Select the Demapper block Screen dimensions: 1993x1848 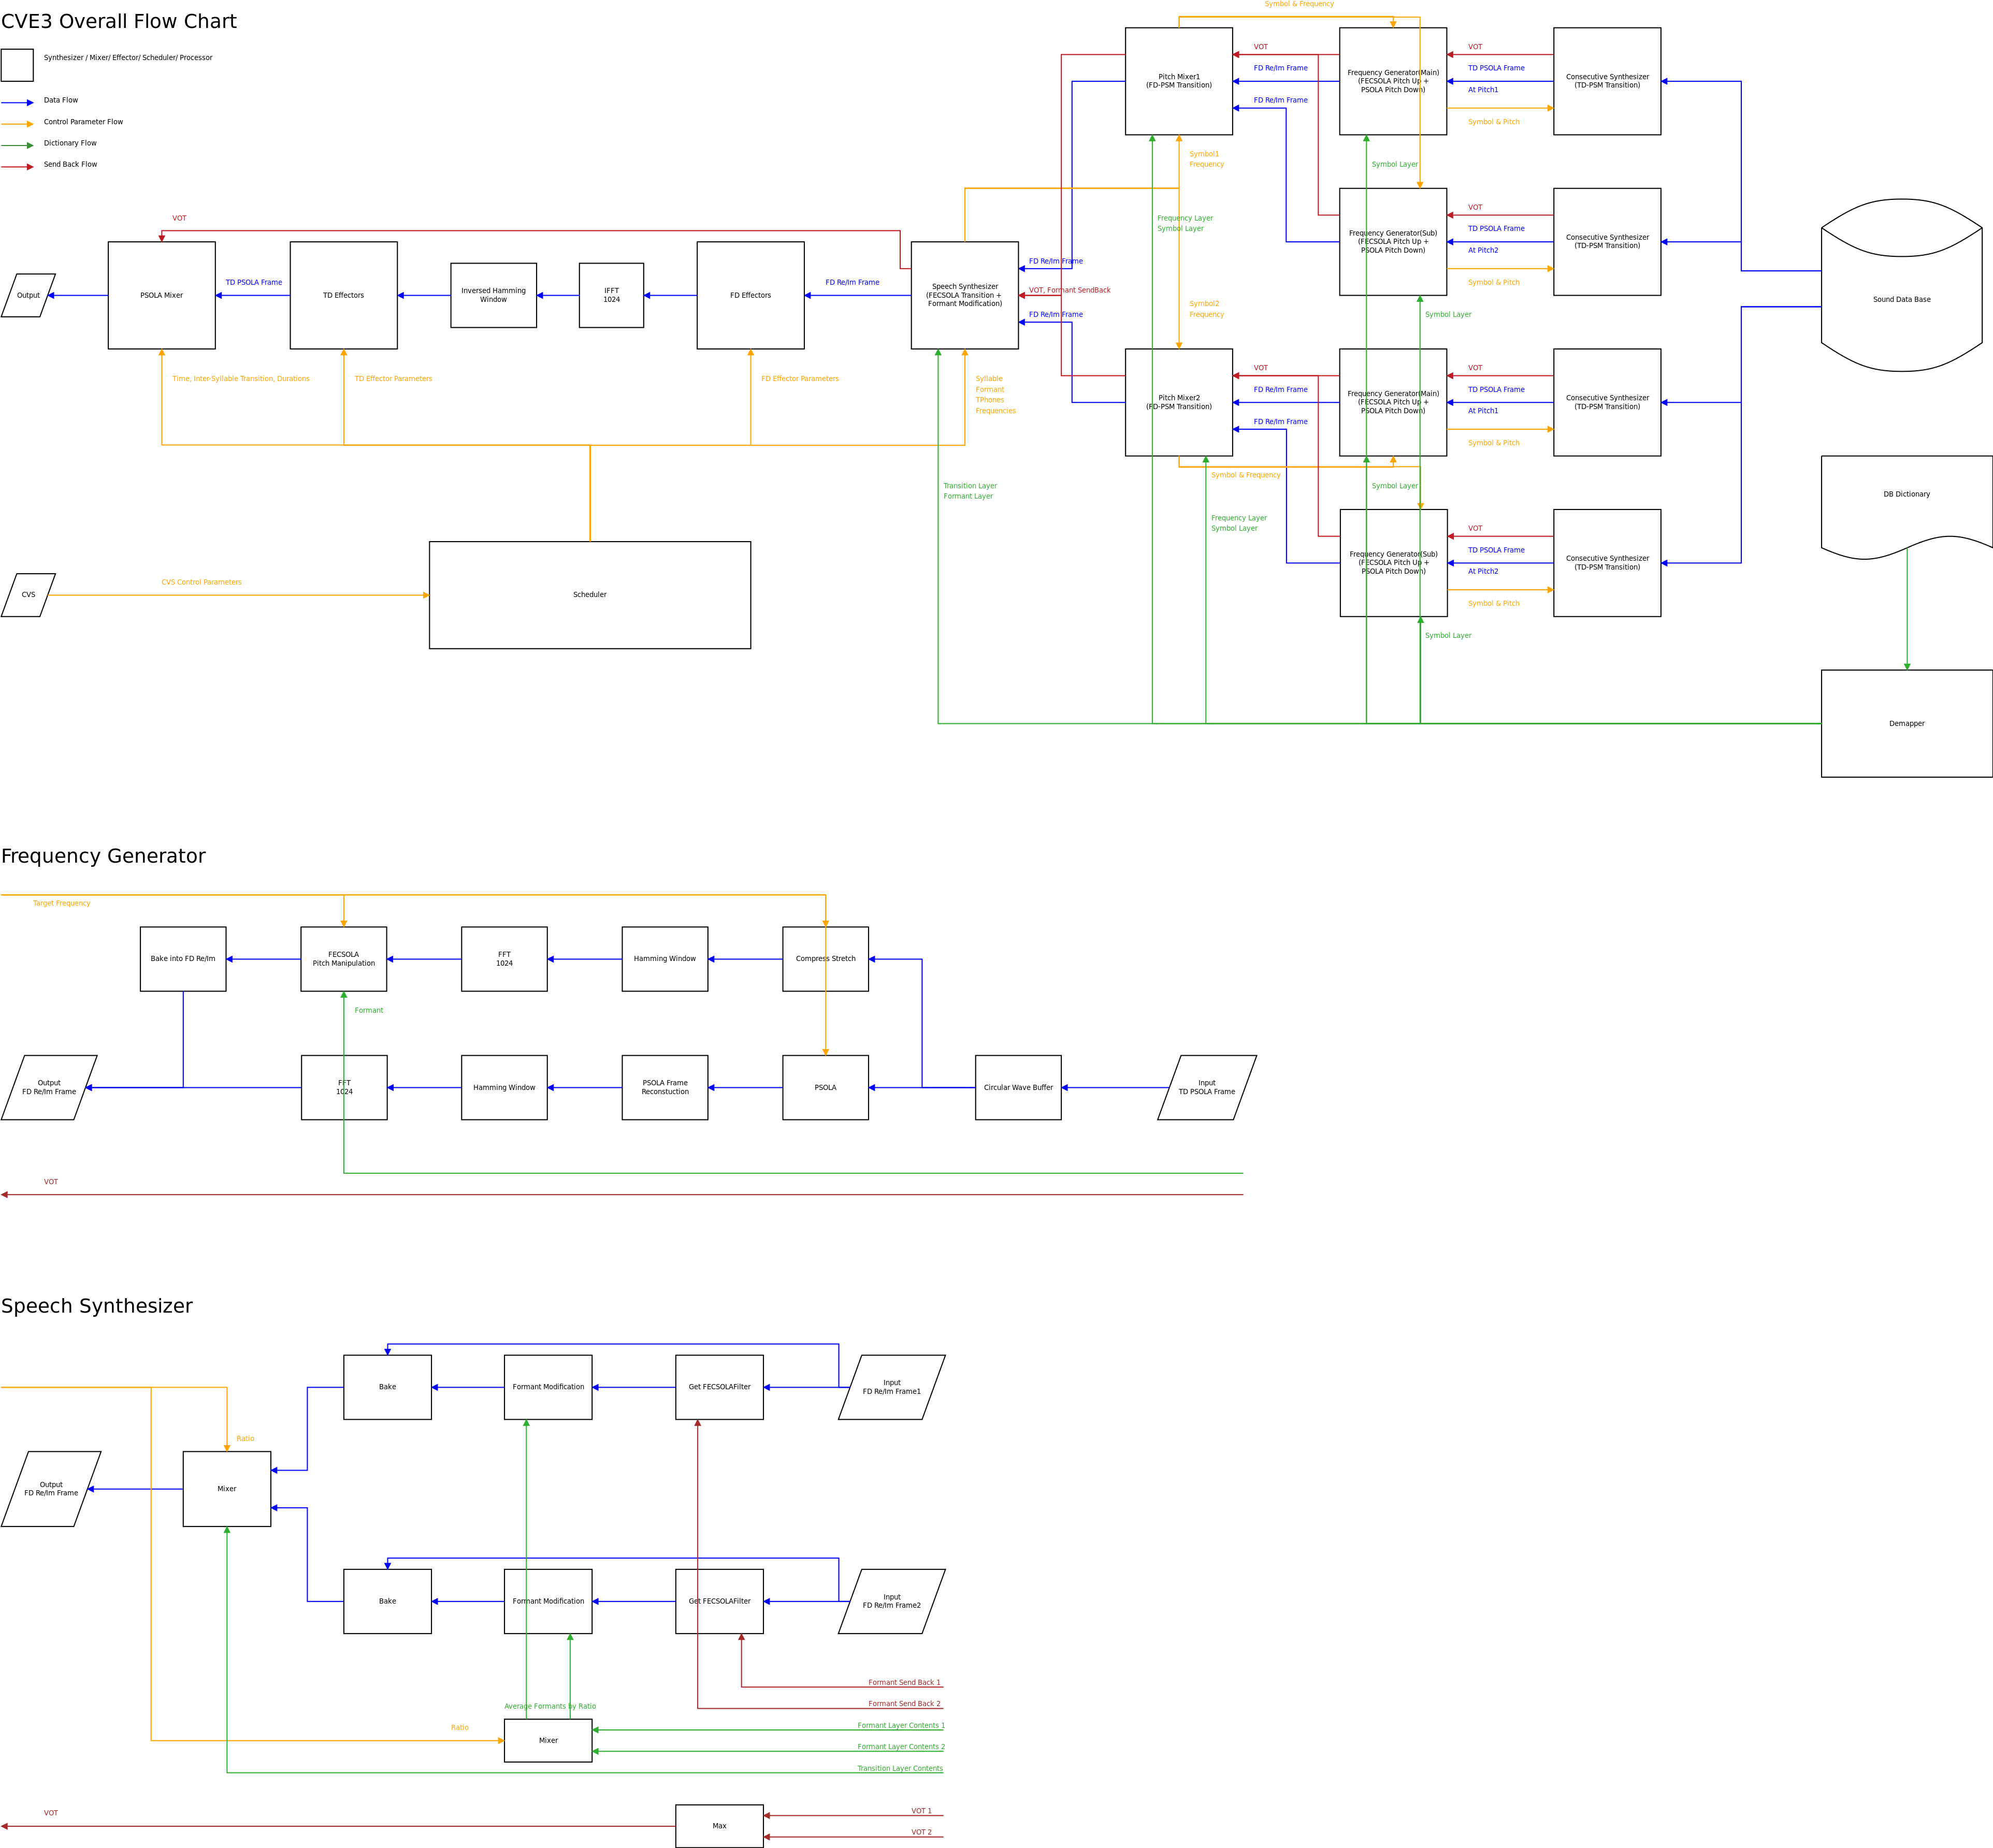(x=1906, y=723)
